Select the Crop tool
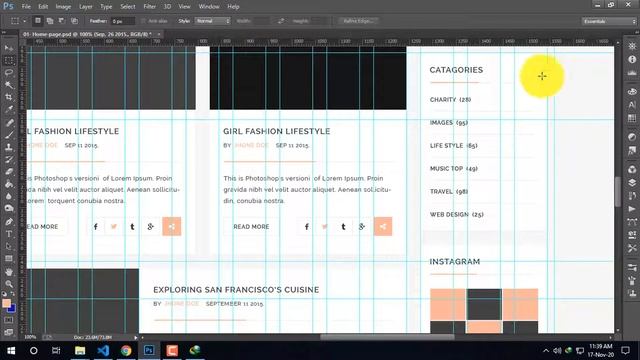640x360 pixels. click(x=9, y=97)
